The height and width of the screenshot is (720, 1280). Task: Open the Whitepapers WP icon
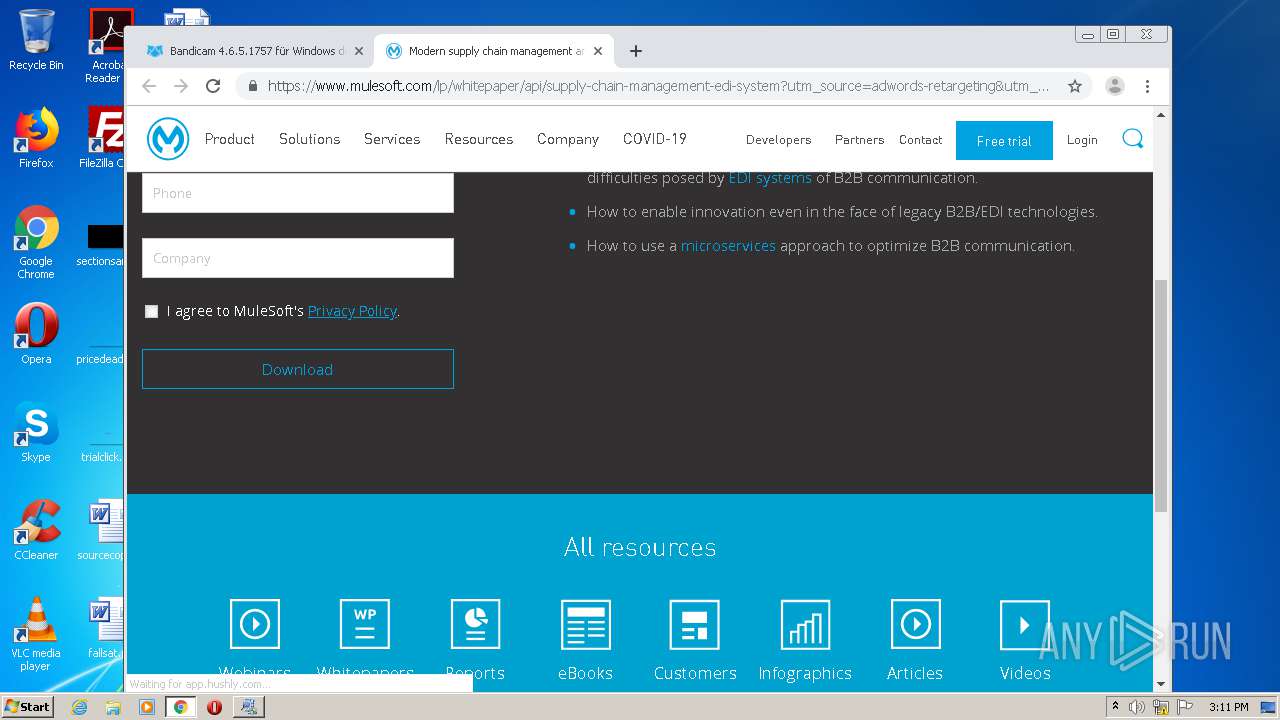pos(365,624)
